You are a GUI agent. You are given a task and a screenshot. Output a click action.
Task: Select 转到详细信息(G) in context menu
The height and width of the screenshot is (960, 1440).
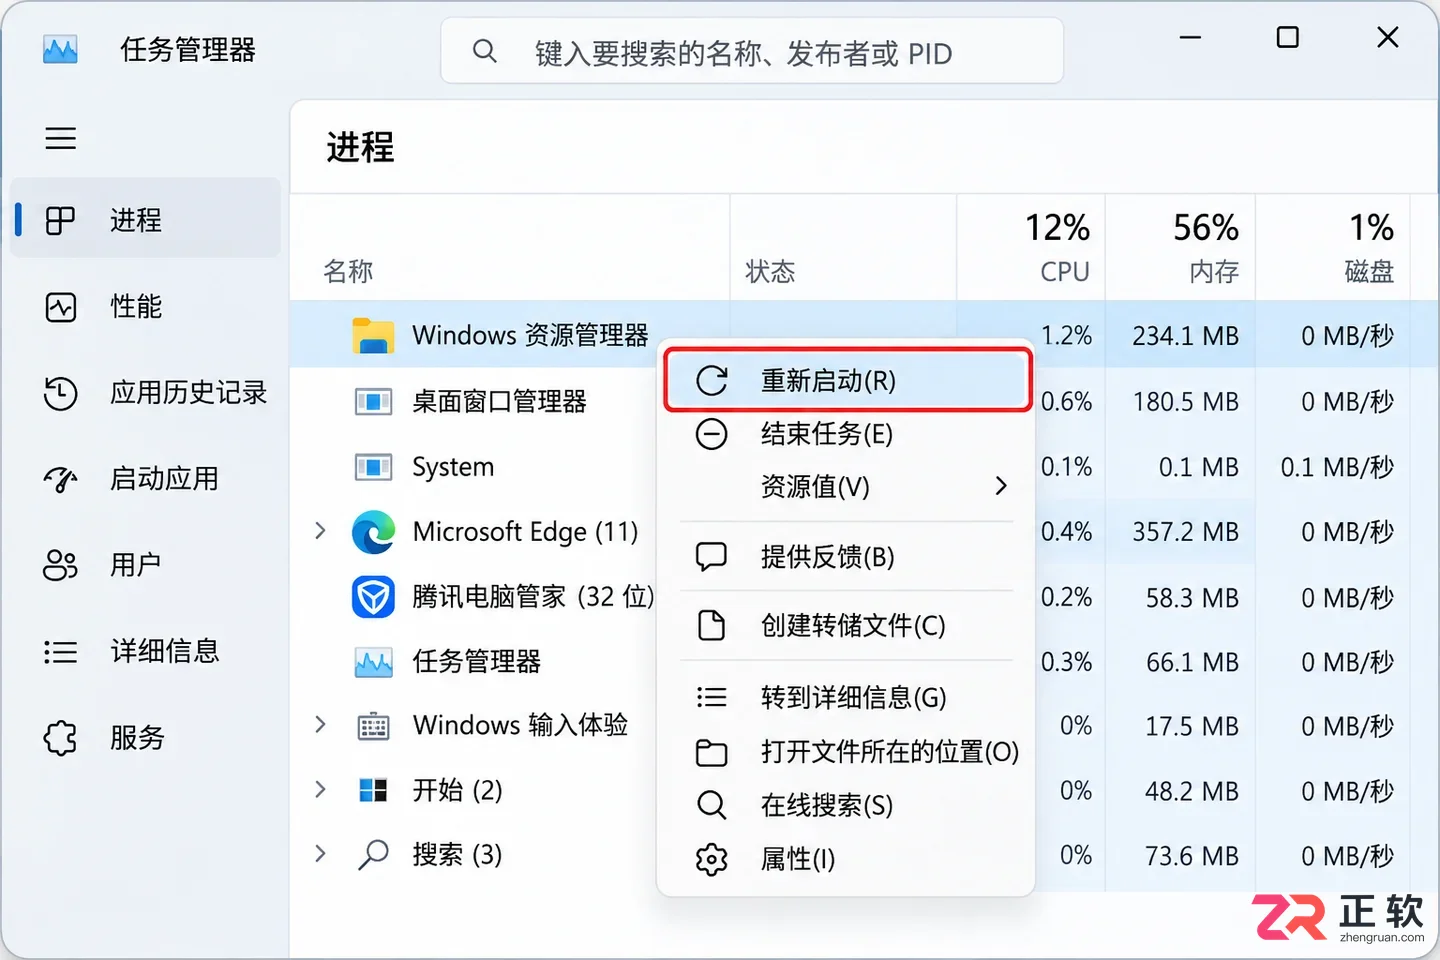846,697
